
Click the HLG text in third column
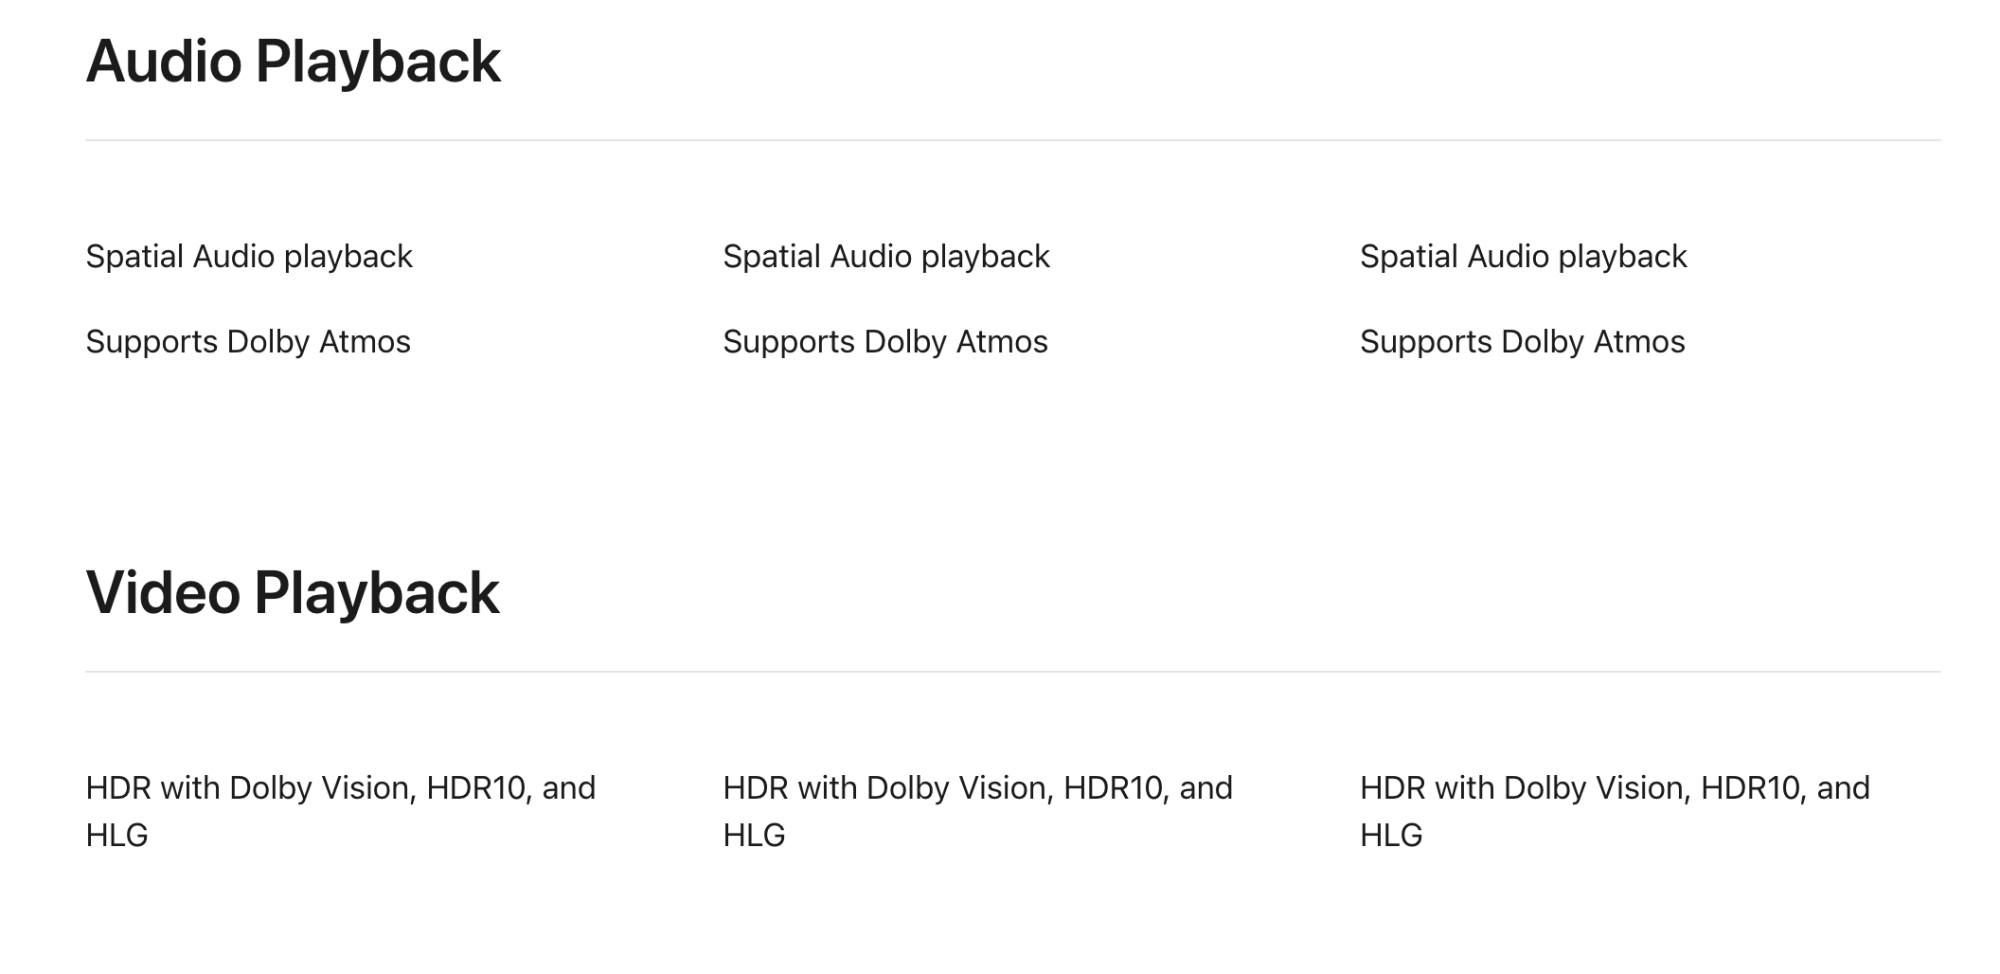[x=1391, y=835]
